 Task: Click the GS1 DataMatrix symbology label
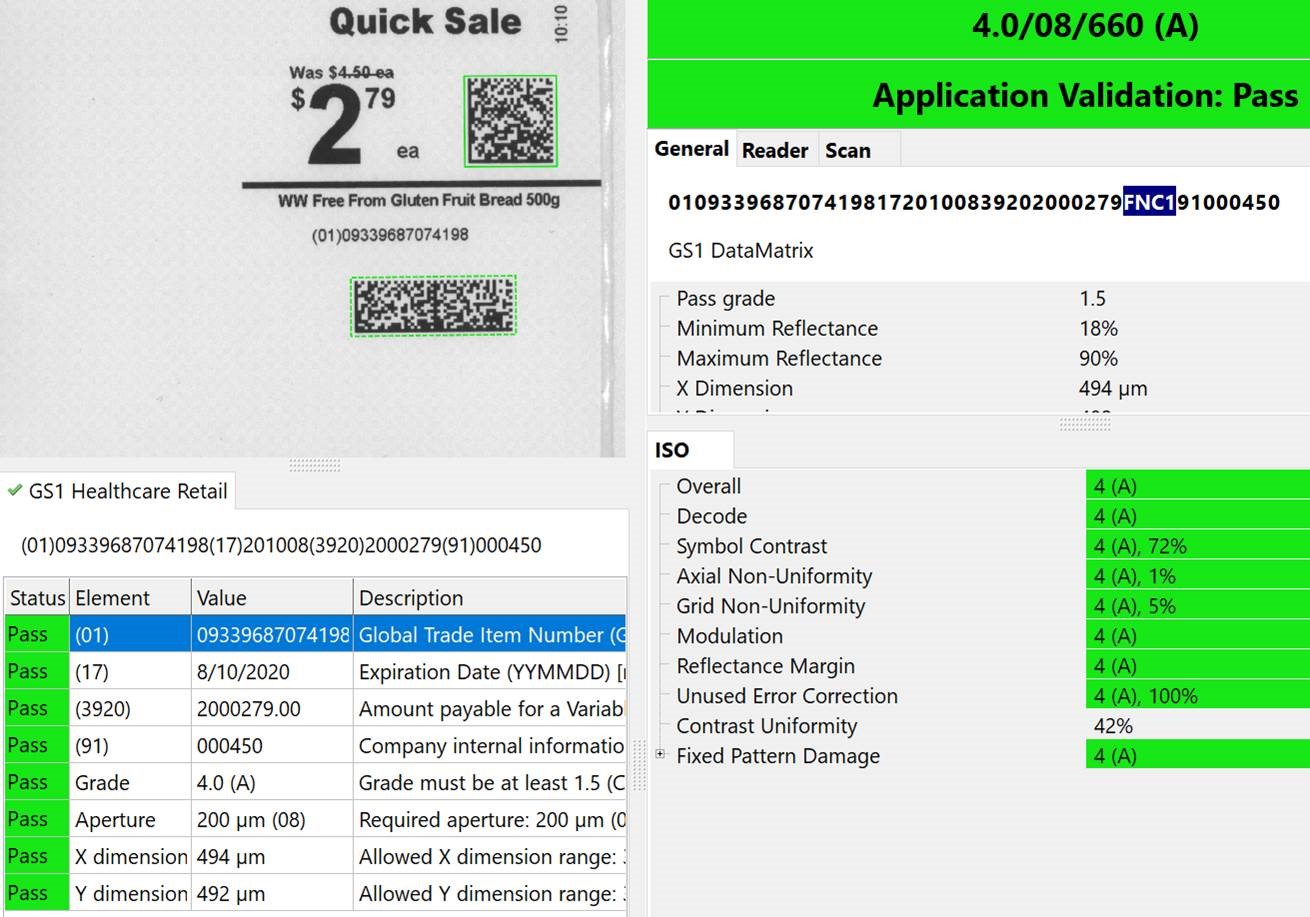coord(741,250)
